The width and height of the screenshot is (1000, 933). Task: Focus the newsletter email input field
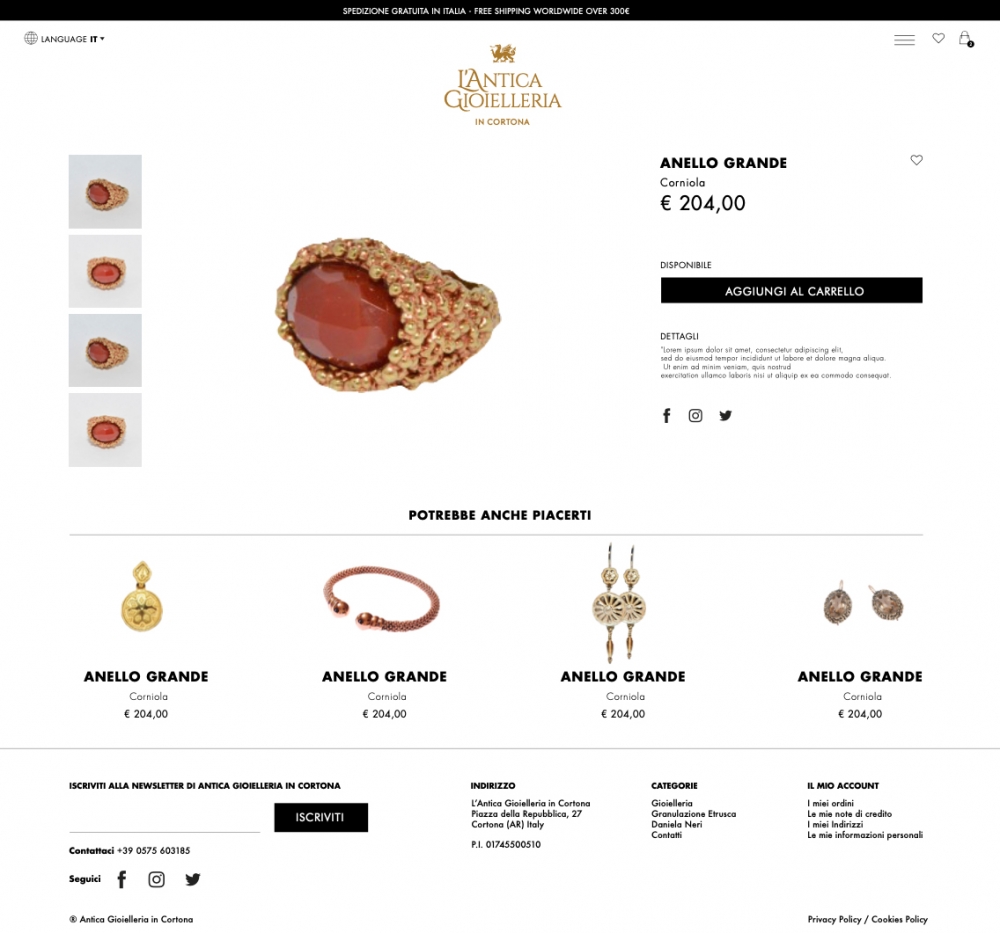coord(165,819)
